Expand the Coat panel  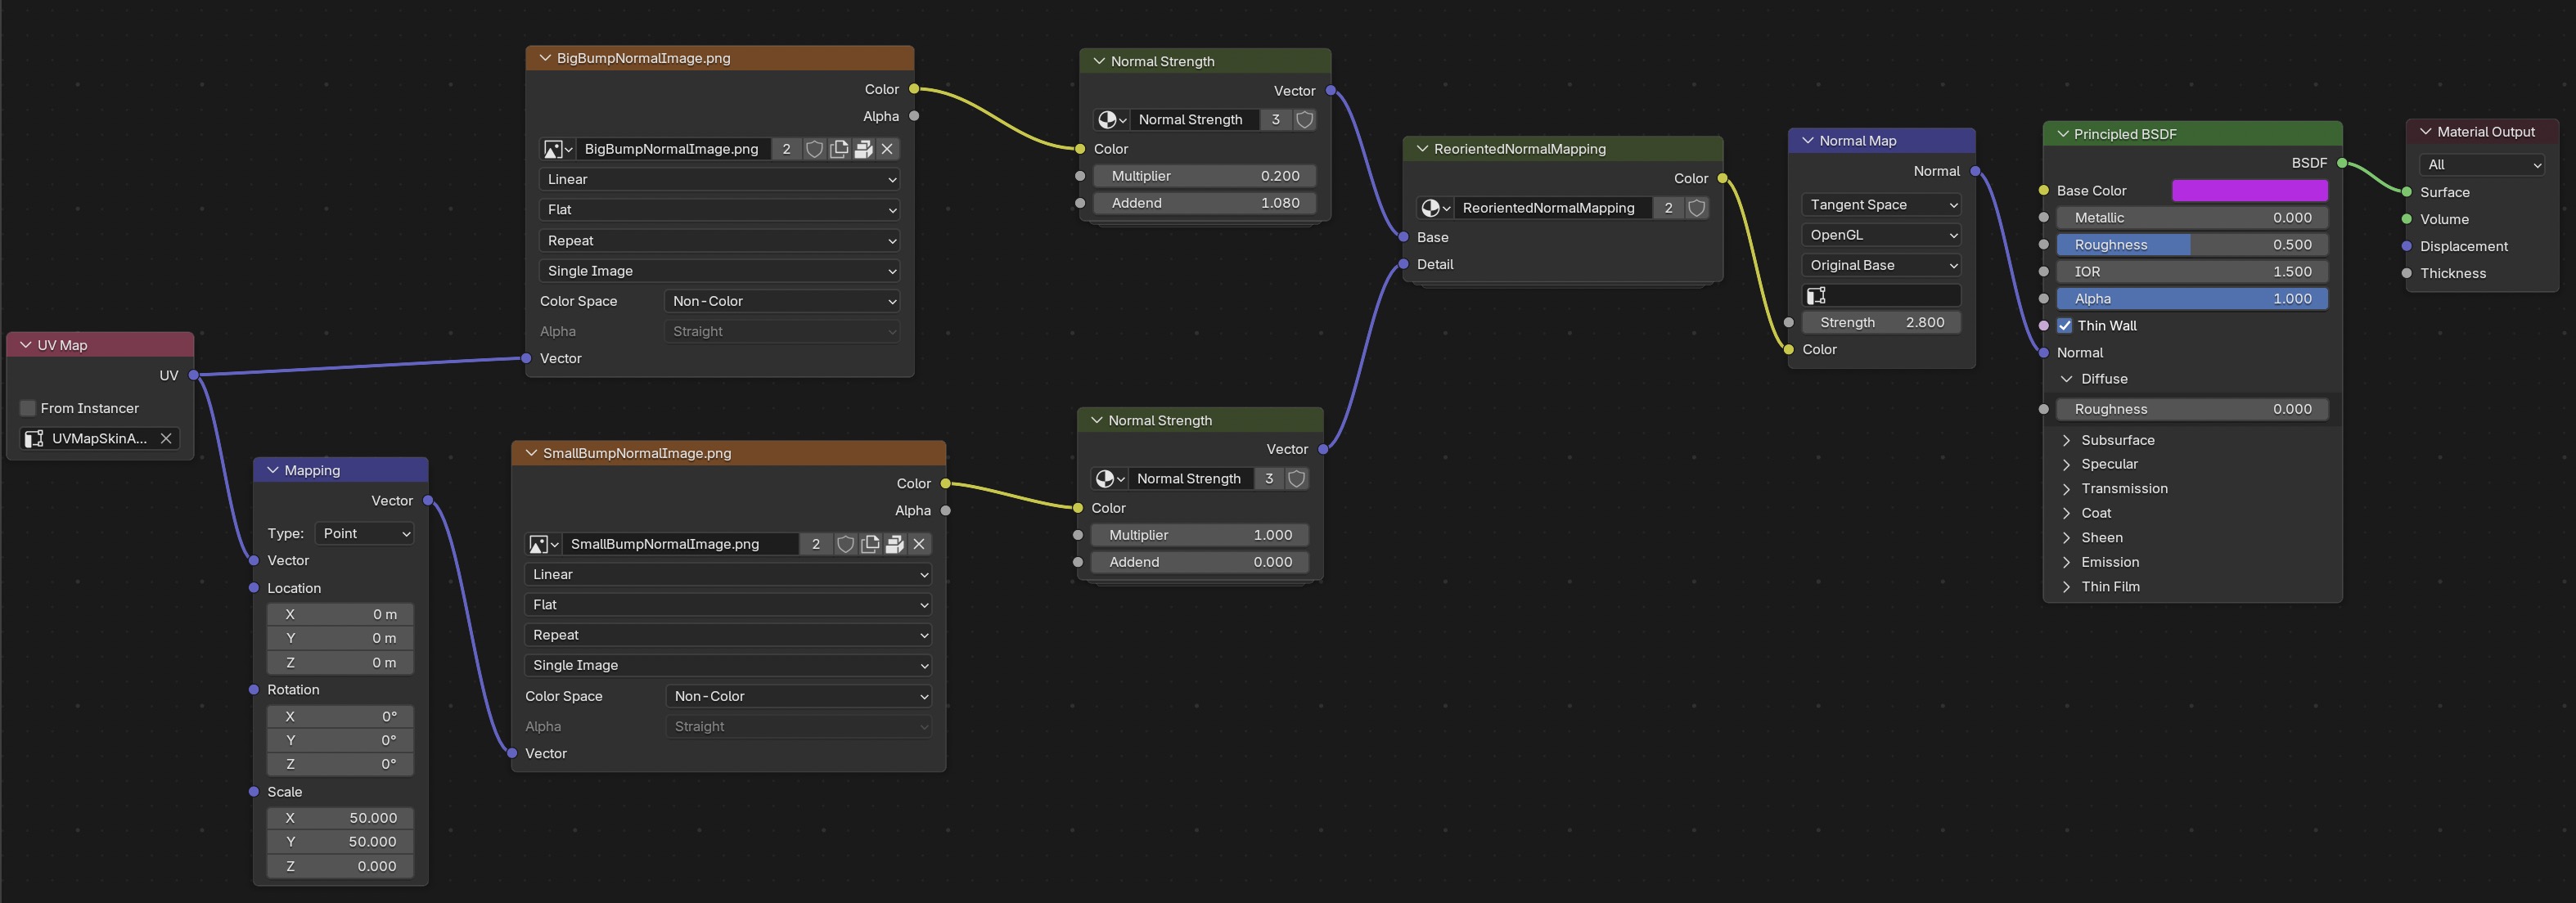tap(2067, 513)
